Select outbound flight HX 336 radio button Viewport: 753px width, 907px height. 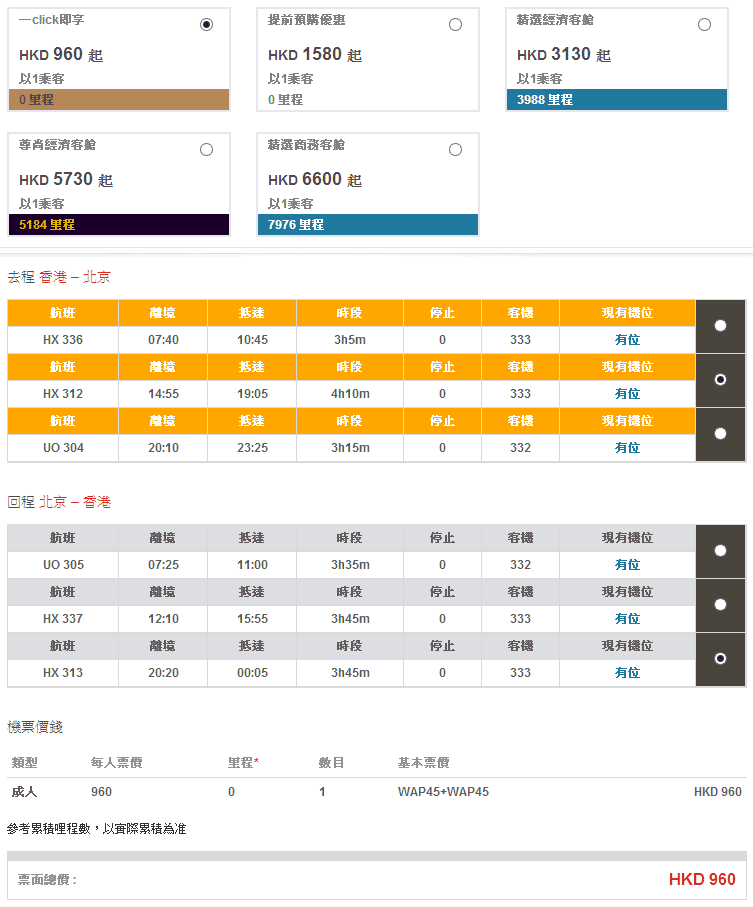tap(720, 326)
